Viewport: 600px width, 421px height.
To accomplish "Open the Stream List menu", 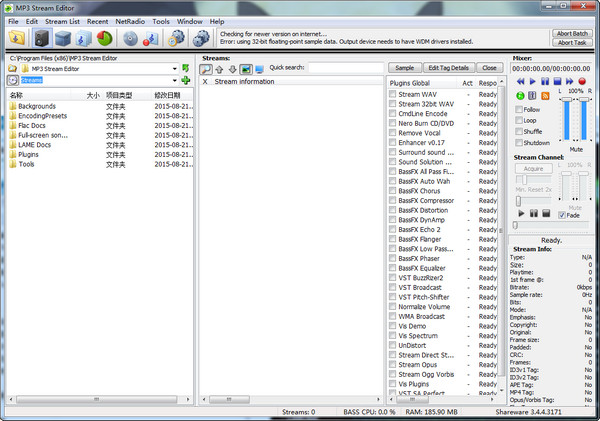I will (x=61, y=21).
